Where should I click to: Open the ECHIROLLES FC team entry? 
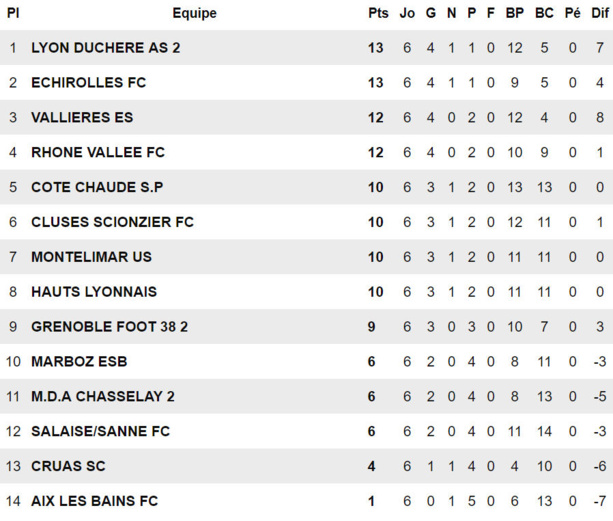(88, 82)
